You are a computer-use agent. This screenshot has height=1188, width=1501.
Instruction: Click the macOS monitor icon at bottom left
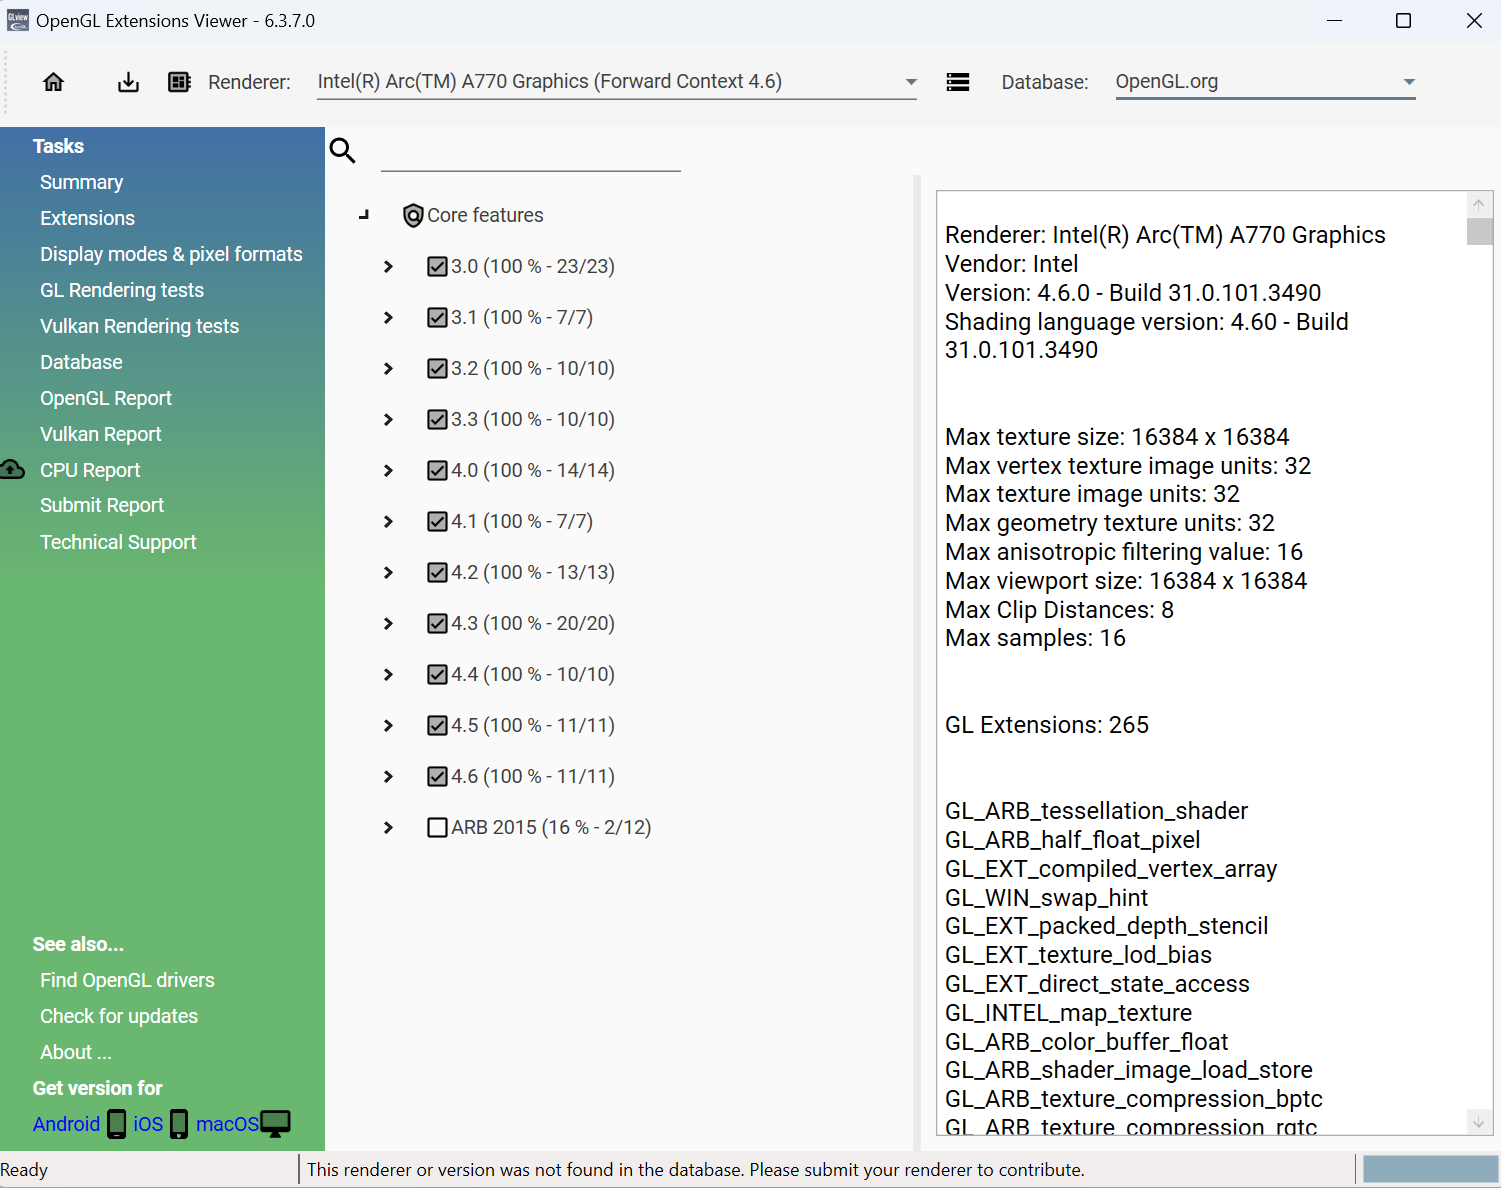(274, 1123)
